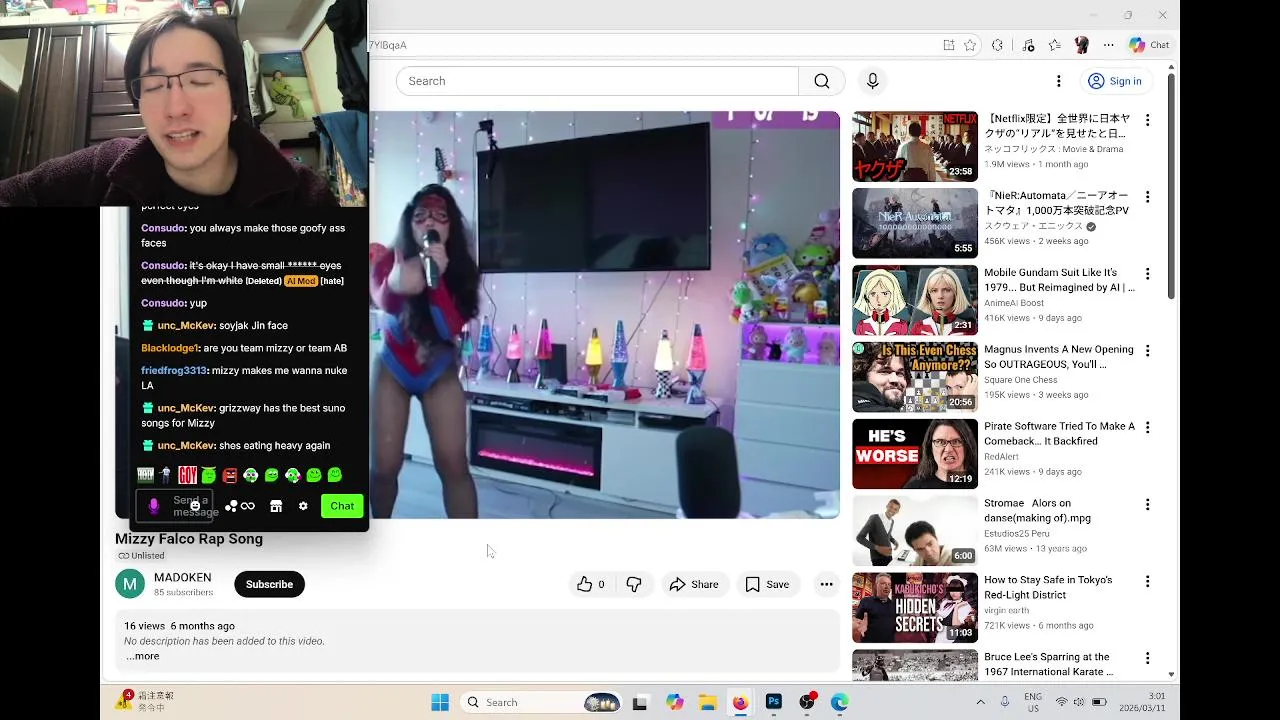Select the red GOY emote

187,476
